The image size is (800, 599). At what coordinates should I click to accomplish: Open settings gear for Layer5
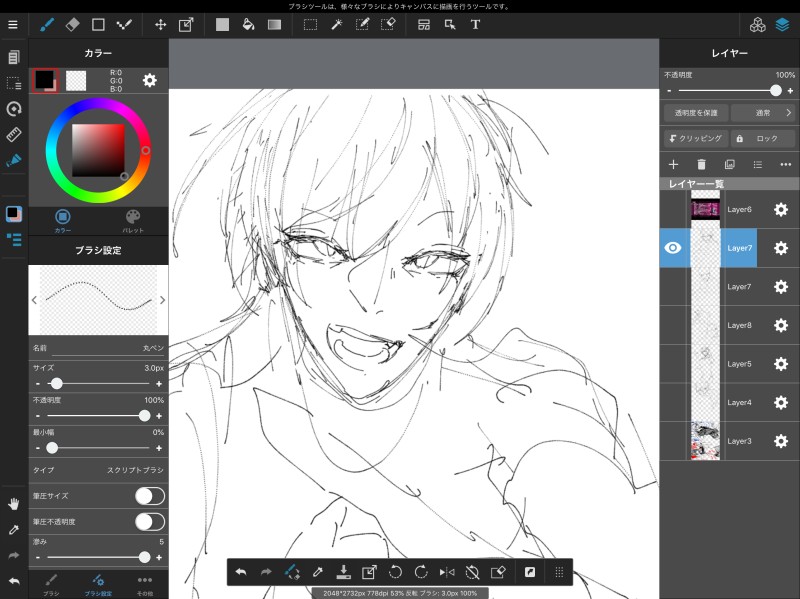781,364
